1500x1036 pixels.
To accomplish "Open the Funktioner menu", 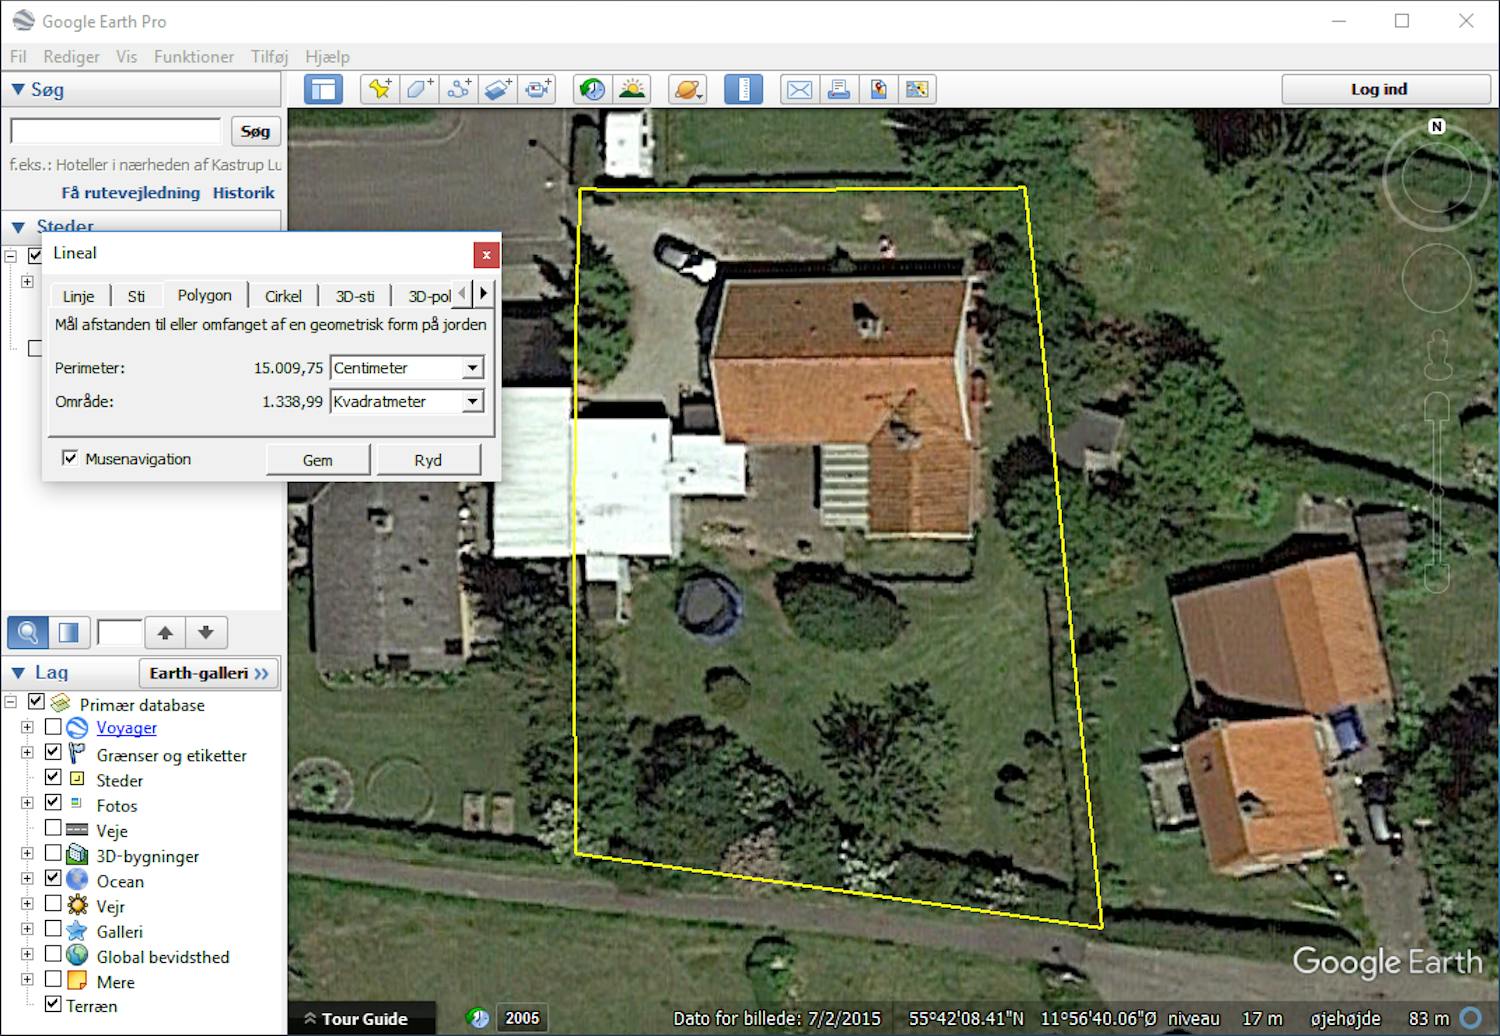I will [x=193, y=57].
